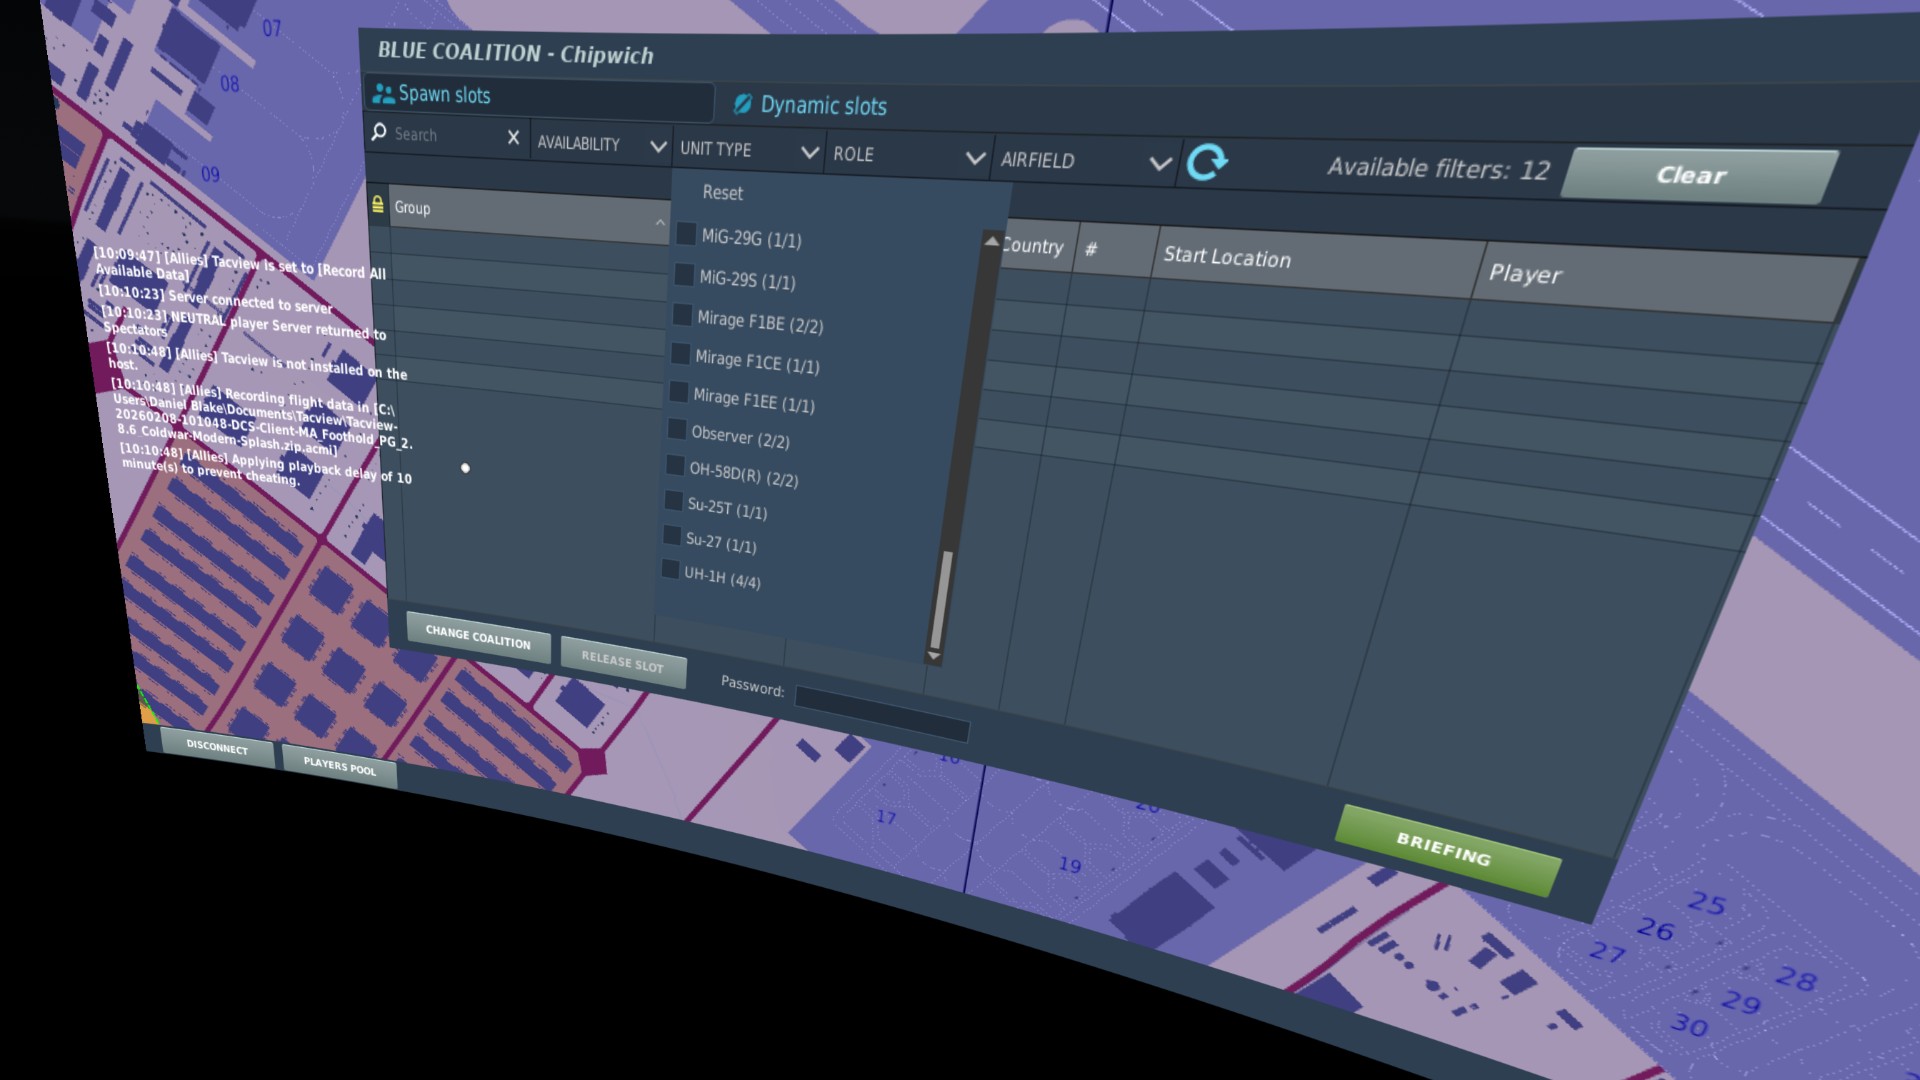This screenshot has width=1920, height=1080.
Task: Click the scroll up arrow in unit list
Action: pos(991,241)
